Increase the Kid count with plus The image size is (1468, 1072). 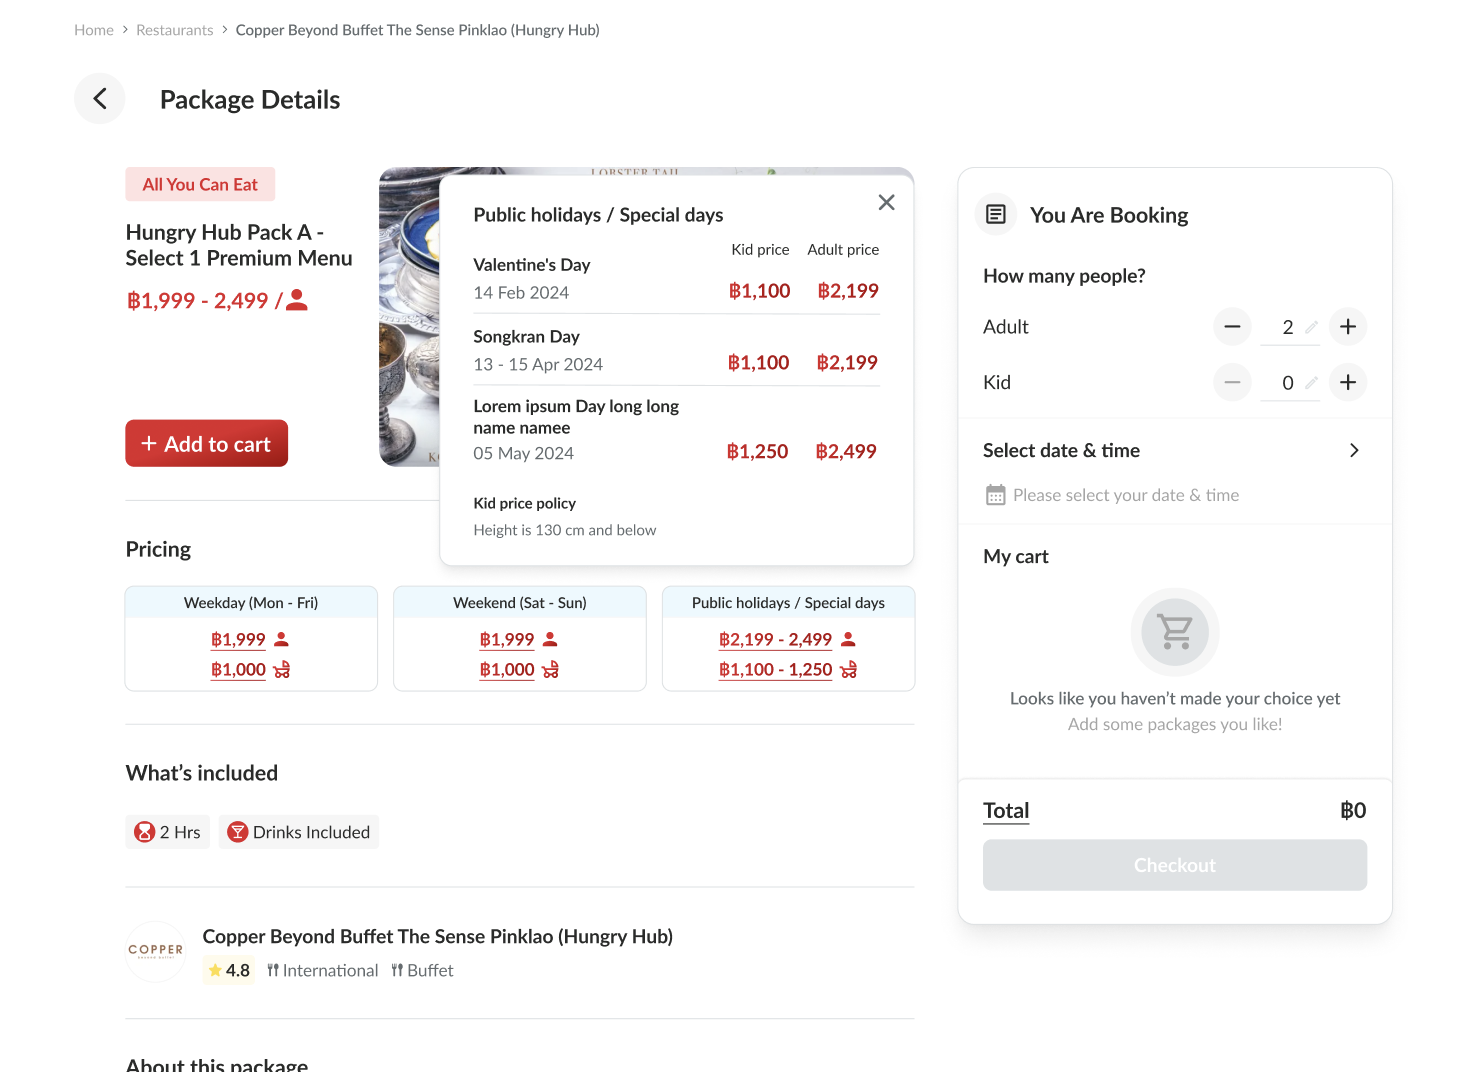click(x=1348, y=382)
